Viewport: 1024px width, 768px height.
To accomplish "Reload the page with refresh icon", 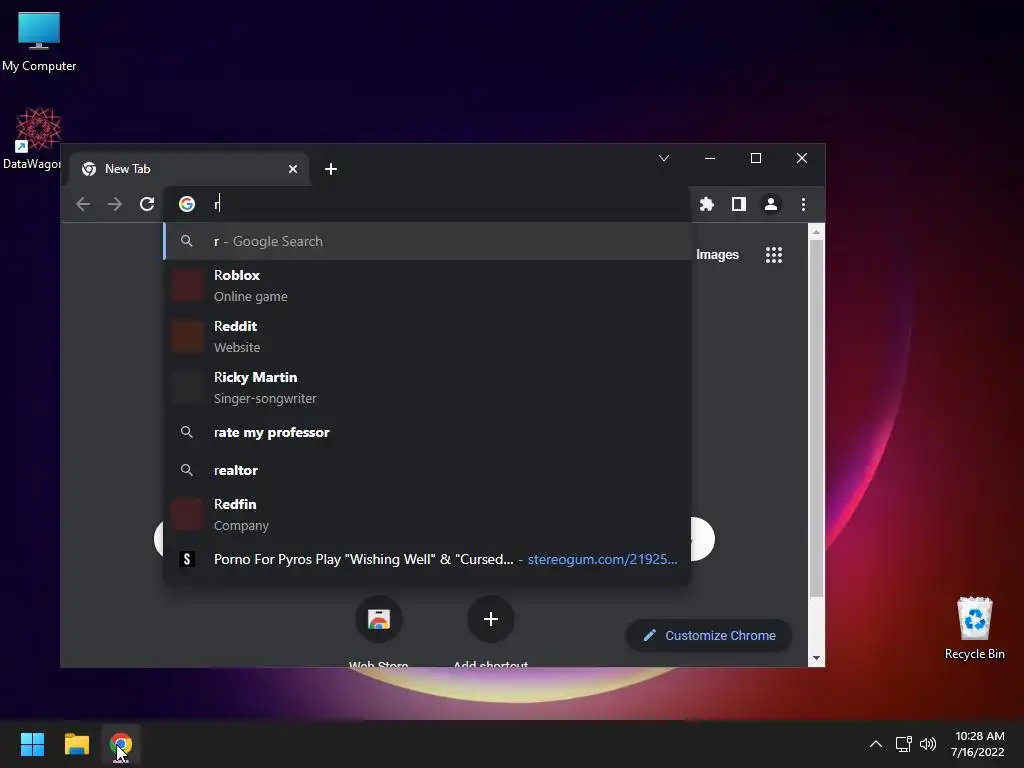I will 147,204.
